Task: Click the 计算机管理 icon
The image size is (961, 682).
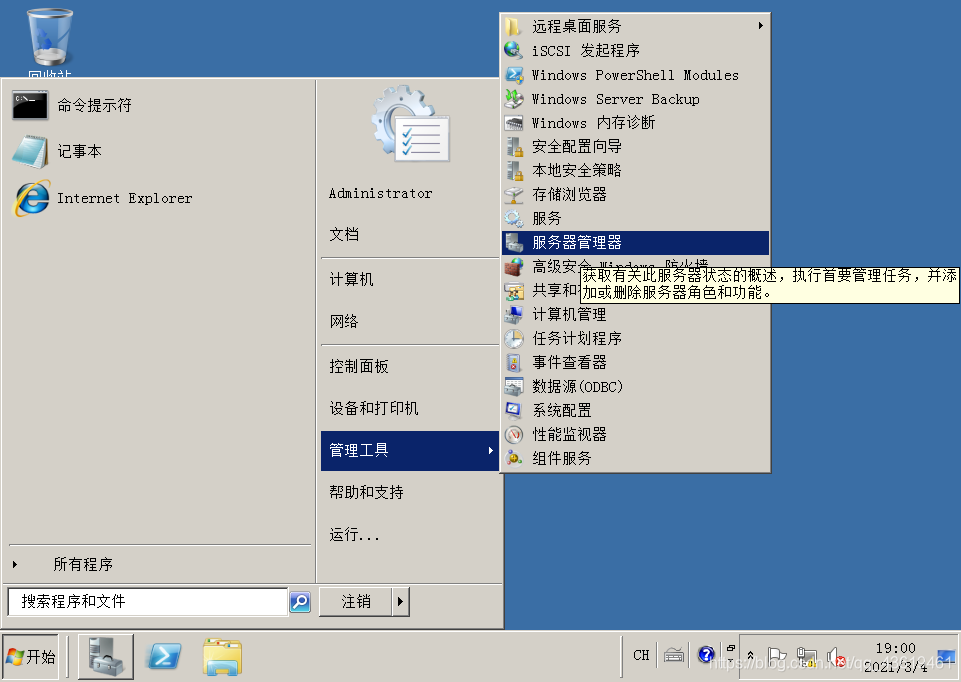Action: coord(514,314)
